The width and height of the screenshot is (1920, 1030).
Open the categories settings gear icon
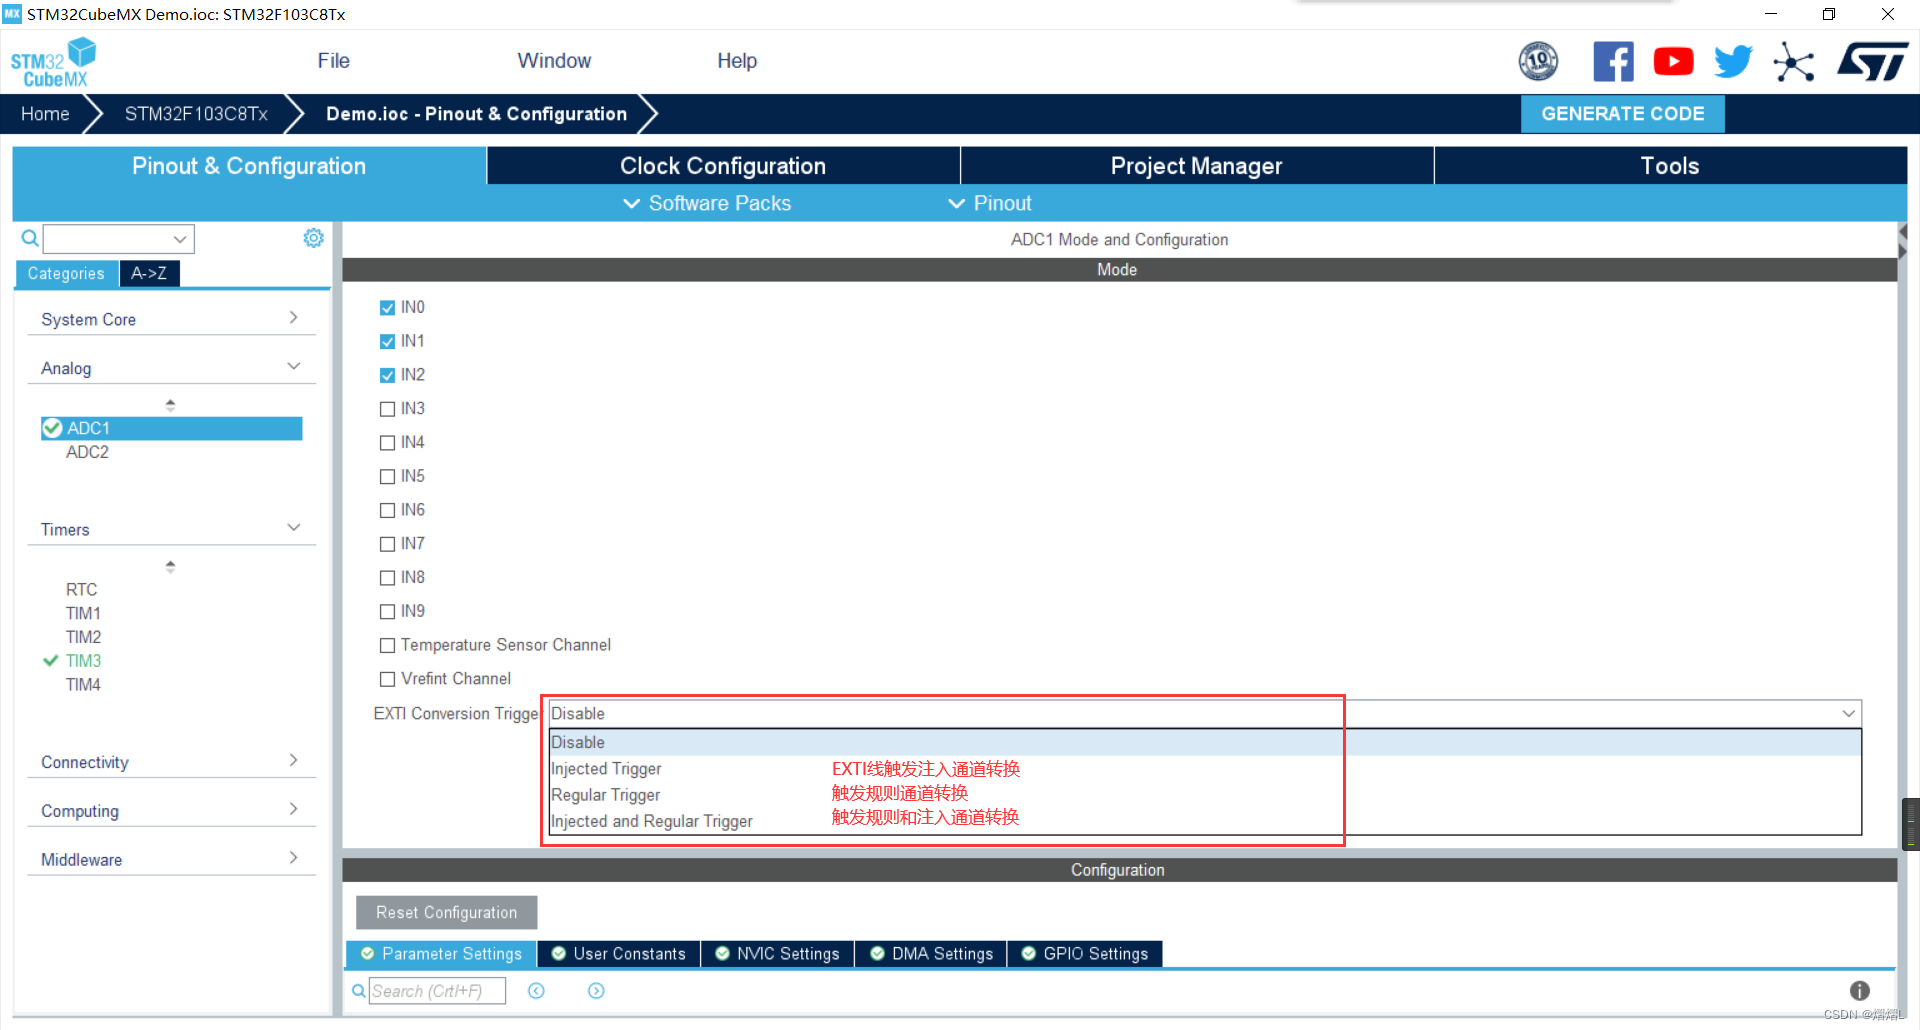(313, 238)
